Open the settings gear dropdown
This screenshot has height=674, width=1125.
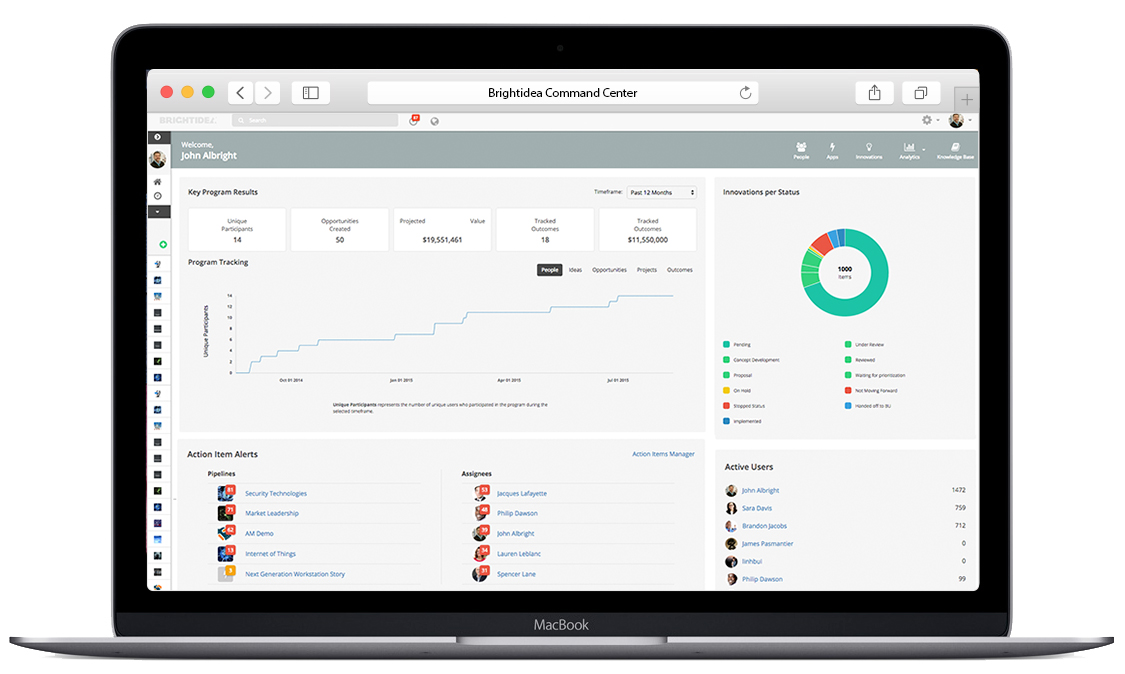coord(929,121)
